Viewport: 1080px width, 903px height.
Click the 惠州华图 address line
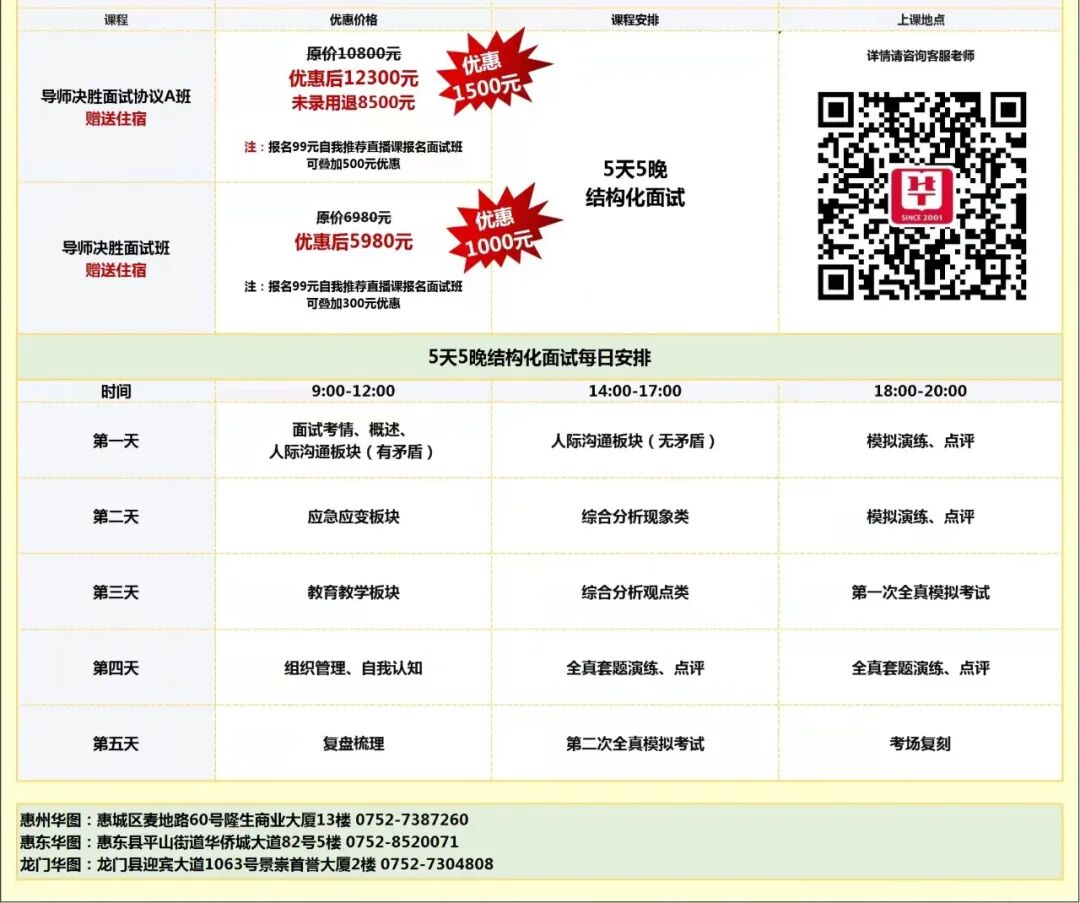(245, 820)
